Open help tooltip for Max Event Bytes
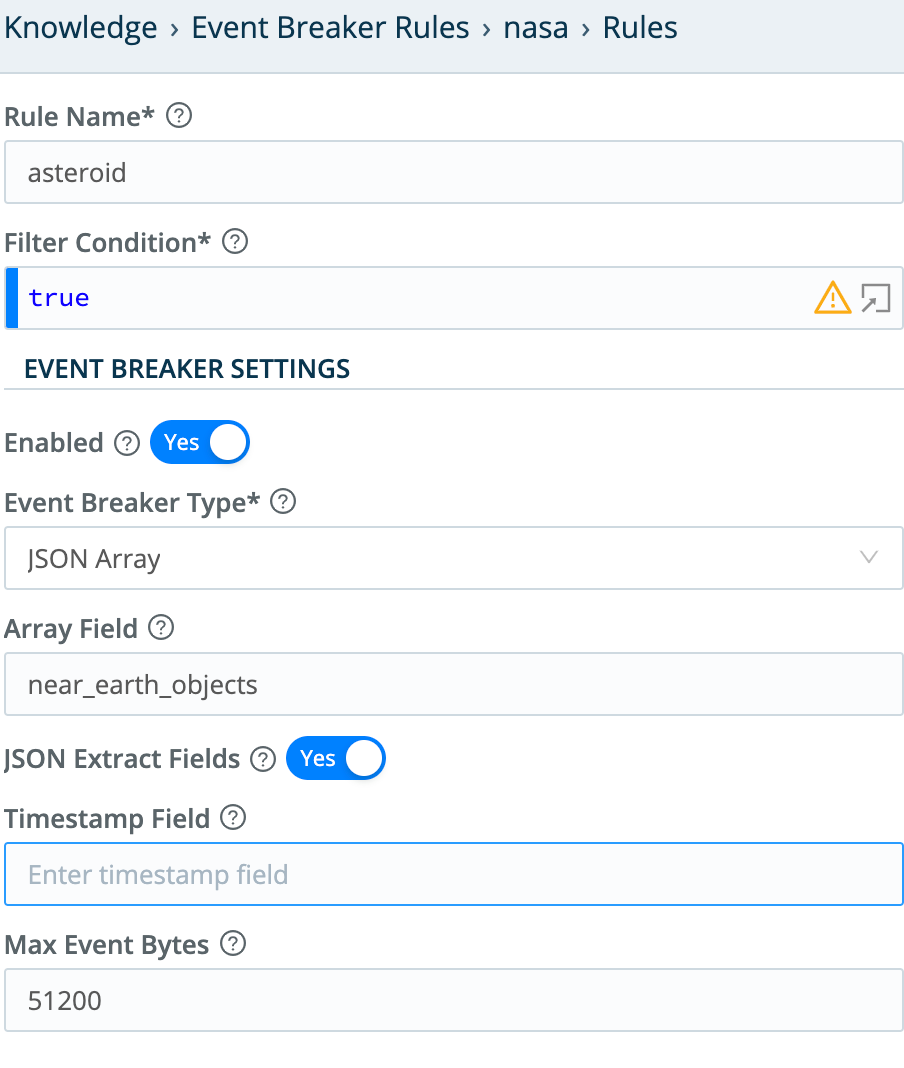The height and width of the screenshot is (1068, 904). coord(232,944)
